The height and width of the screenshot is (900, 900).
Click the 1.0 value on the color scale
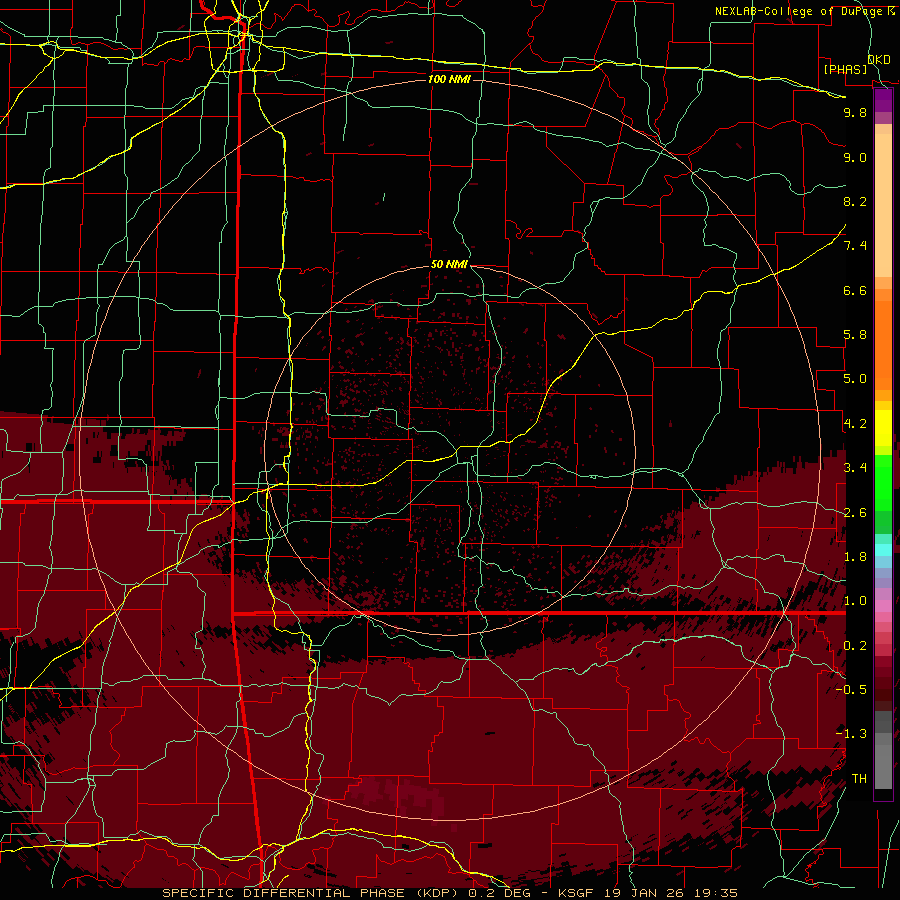(855, 601)
